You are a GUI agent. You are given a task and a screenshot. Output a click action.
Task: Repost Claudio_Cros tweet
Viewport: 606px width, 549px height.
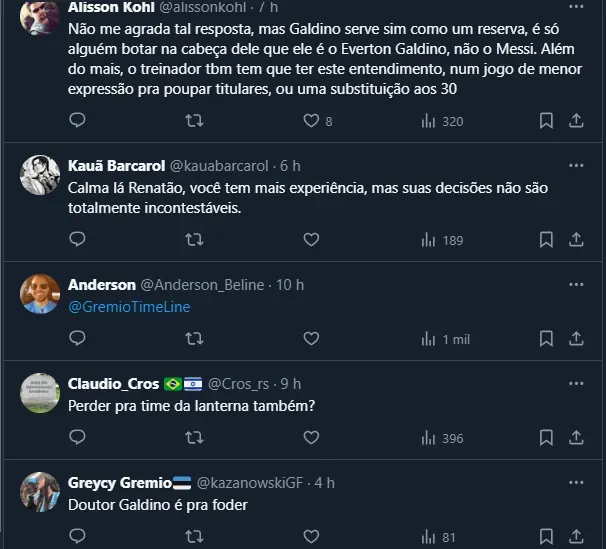pos(195,438)
